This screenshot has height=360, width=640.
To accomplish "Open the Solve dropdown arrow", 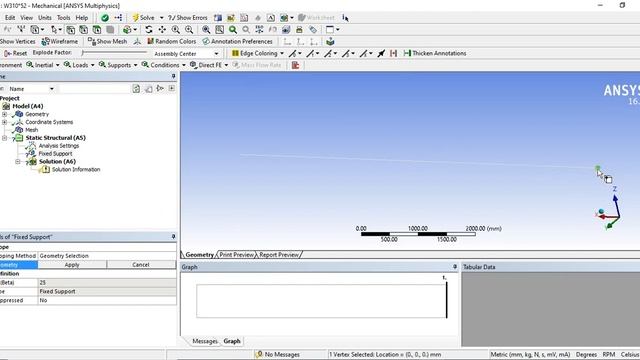I will (x=161, y=18).
